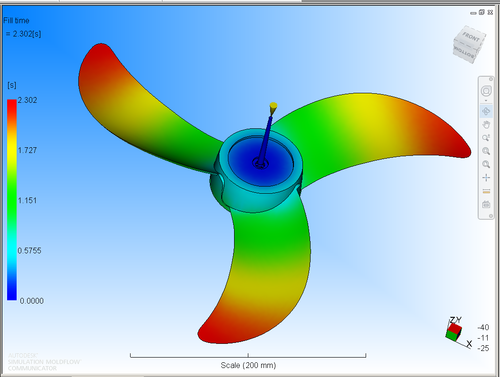Click the Fill time result title
This screenshot has height=377, width=500.
[16, 21]
